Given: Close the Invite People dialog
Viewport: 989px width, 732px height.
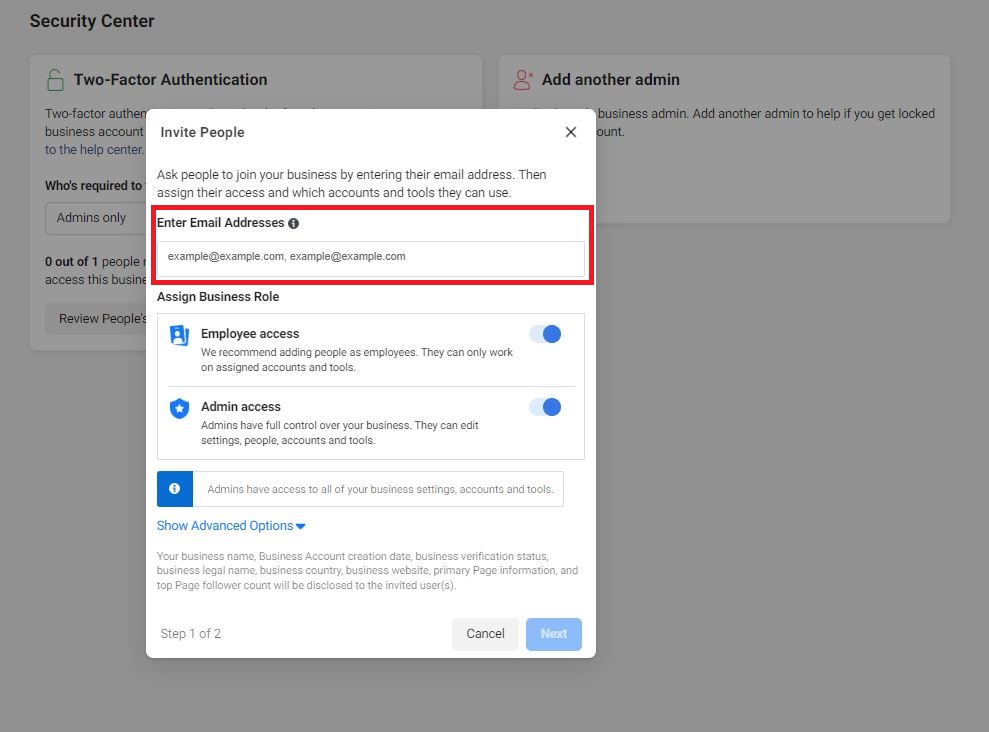Looking at the screenshot, I should (x=570, y=132).
